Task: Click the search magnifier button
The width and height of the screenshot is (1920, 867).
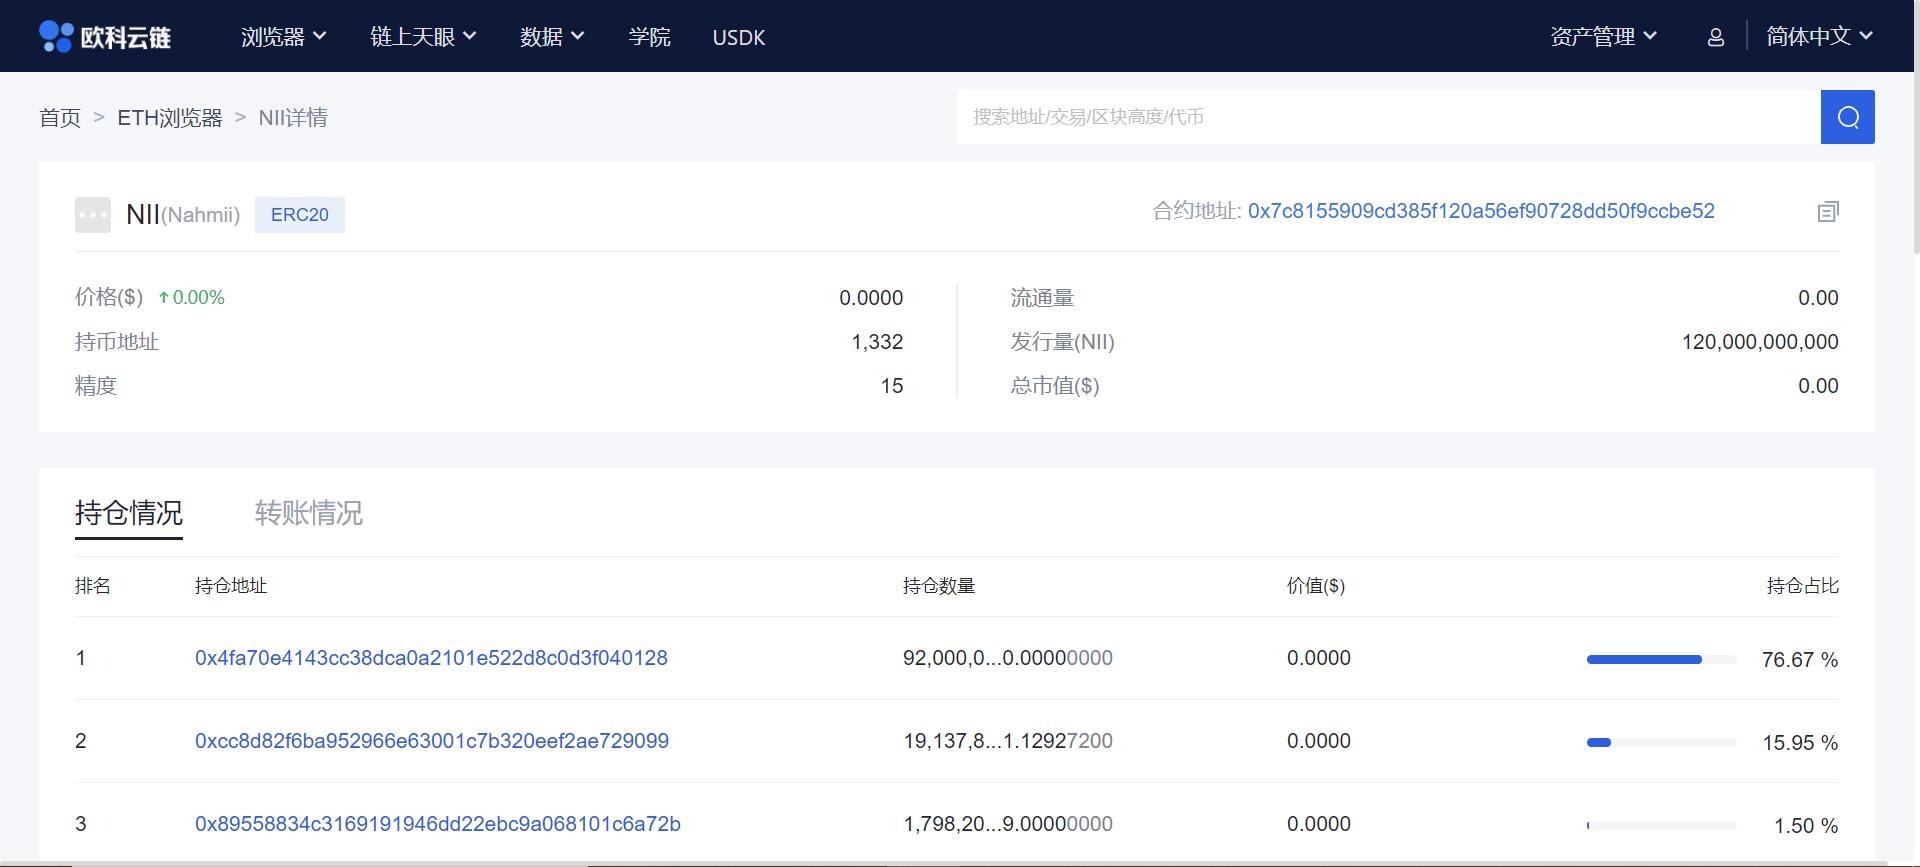Action: [1847, 117]
